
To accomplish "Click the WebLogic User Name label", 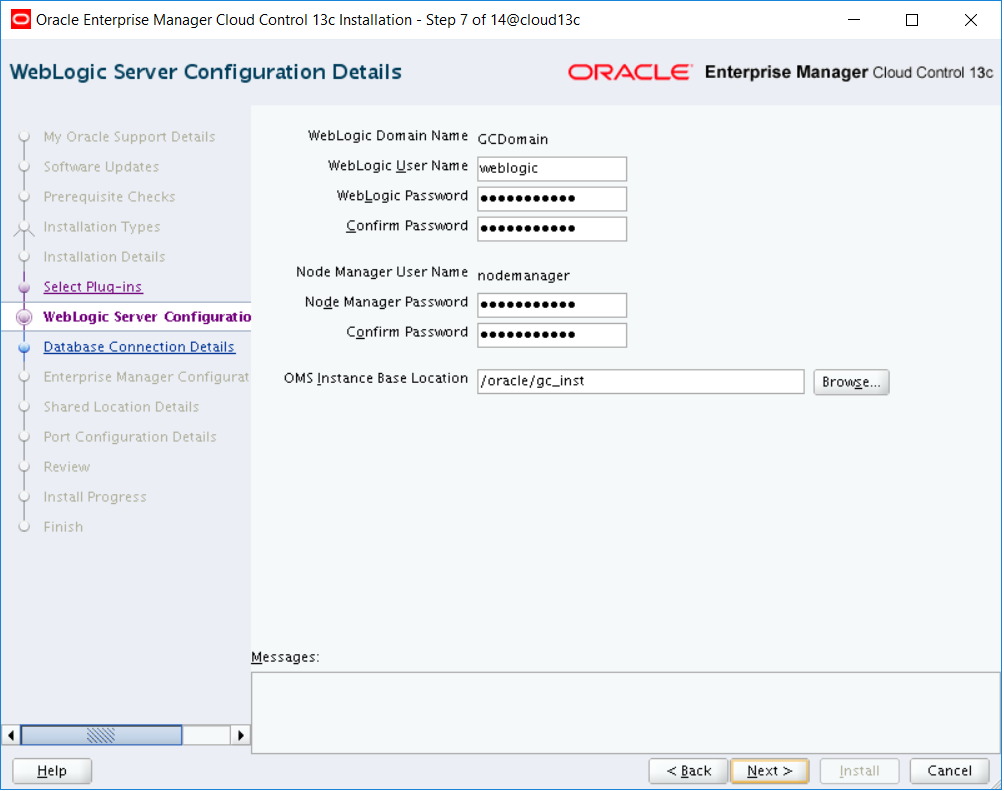I will tap(398, 166).
